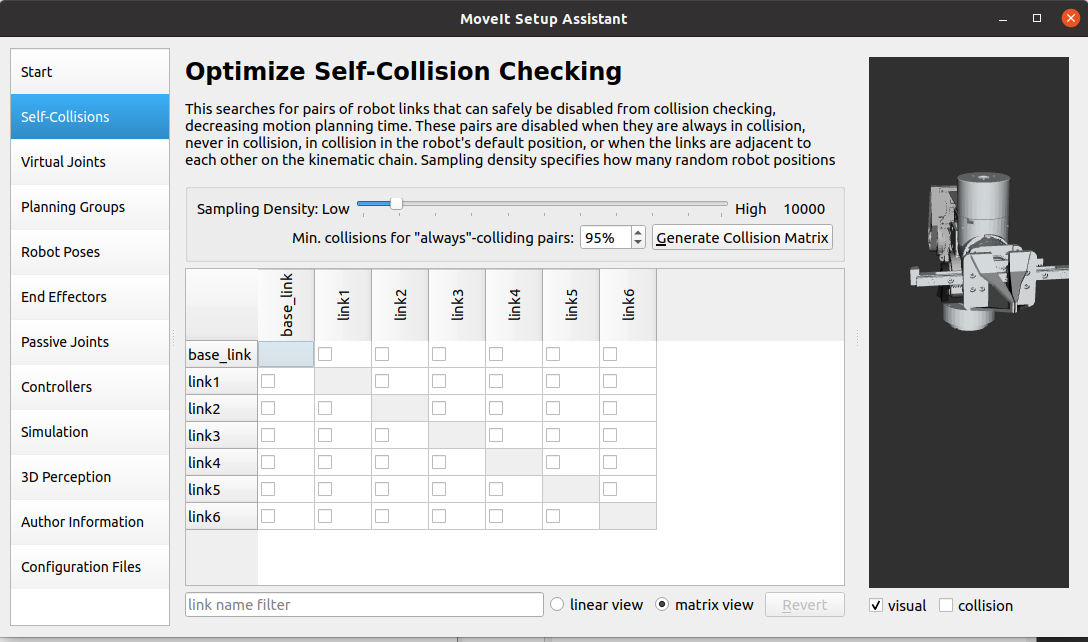
Task: Check link4 row, link5 column checkbox
Action: pyautogui.click(x=553, y=462)
